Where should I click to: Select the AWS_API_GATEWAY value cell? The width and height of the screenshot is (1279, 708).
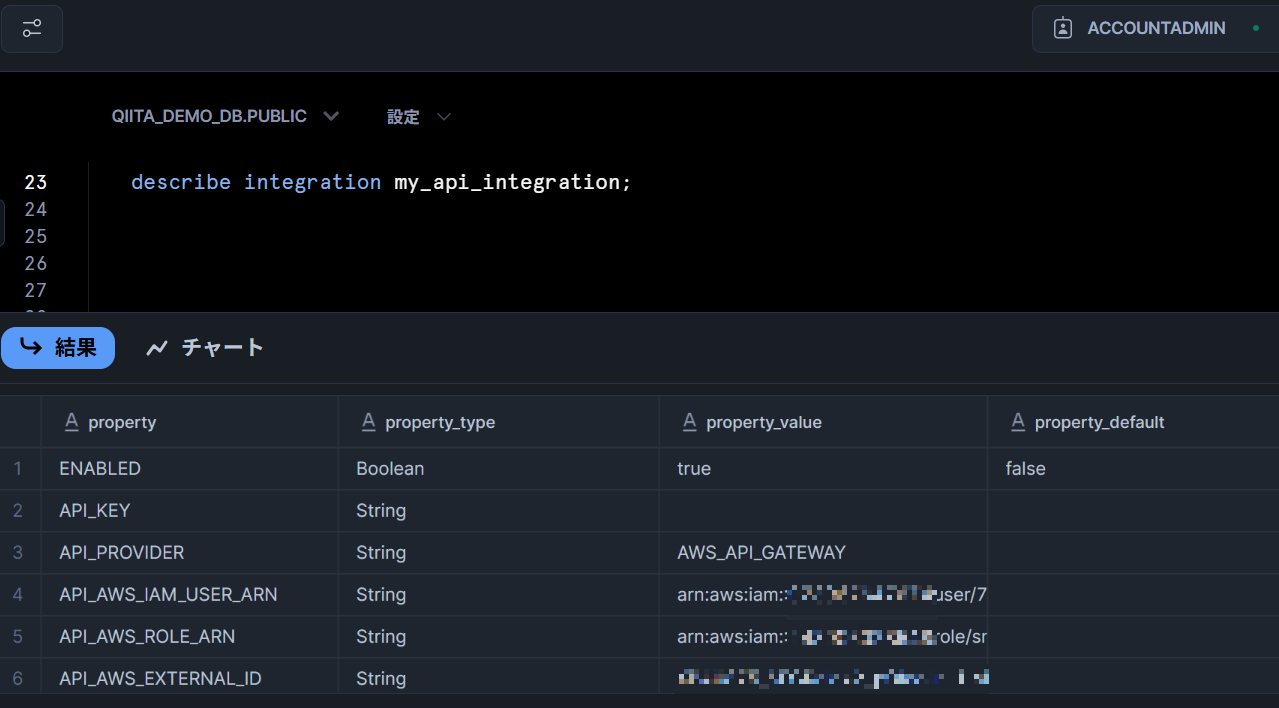click(761, 552)
